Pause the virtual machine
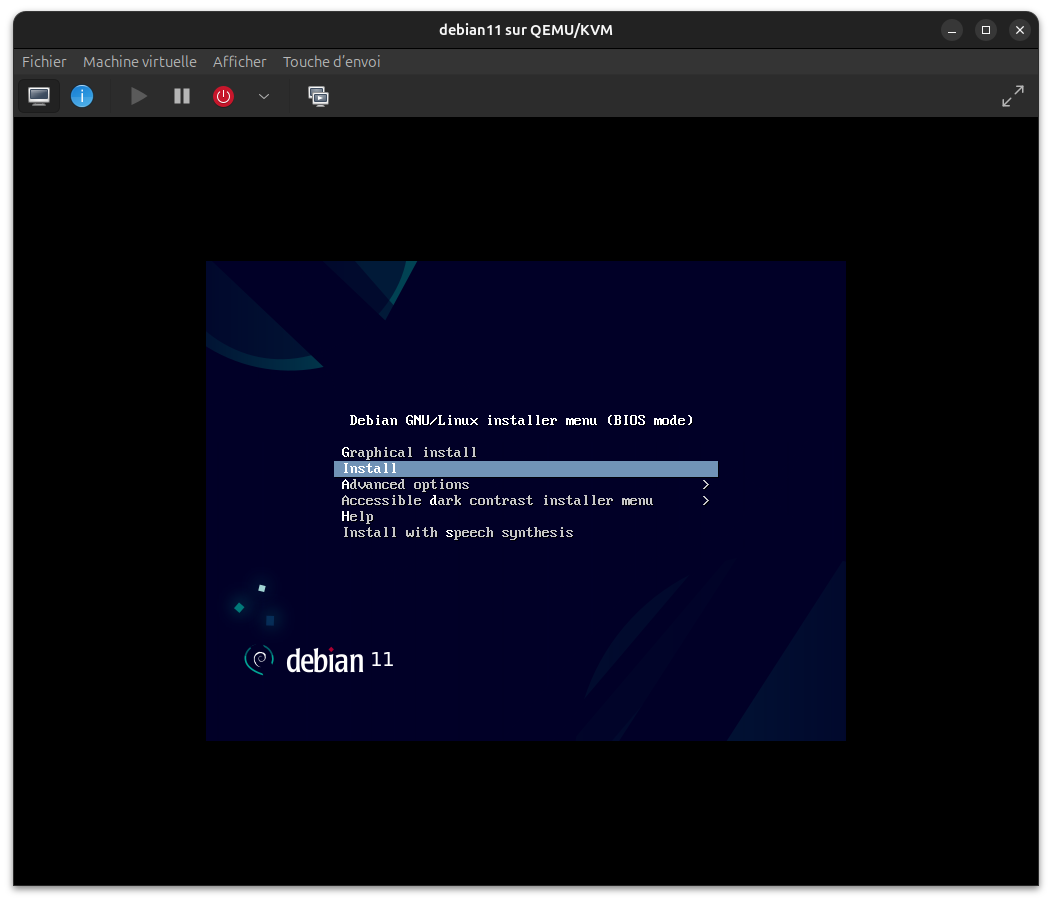The width and height of the screenshot is (1052, 902). (181, 96)
